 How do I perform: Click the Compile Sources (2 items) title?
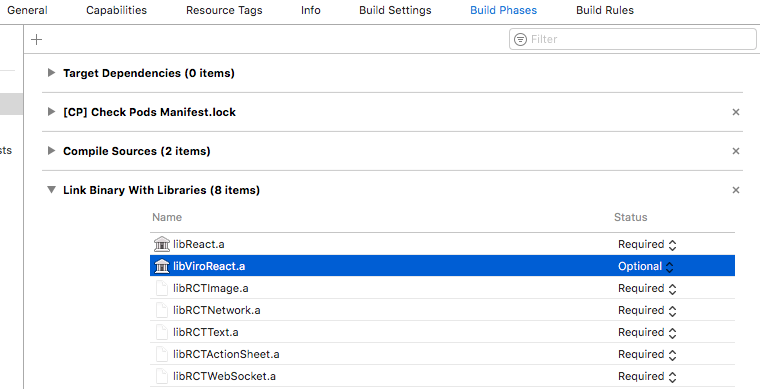(137, 151)
